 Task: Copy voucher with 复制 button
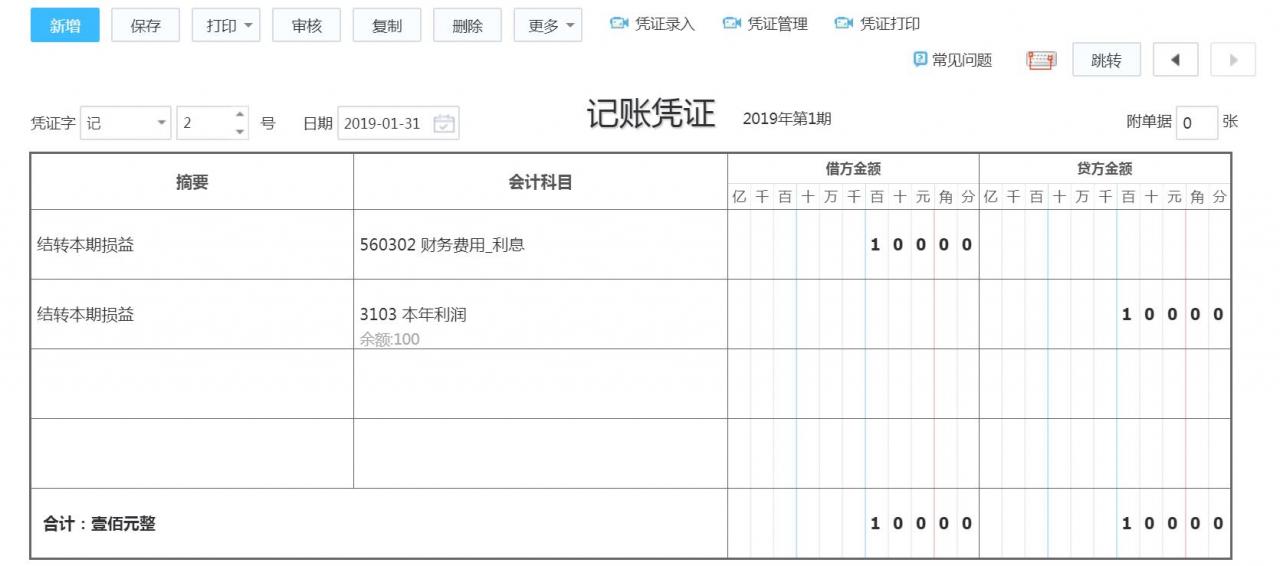pyautogui.click(x=387, y=26)
